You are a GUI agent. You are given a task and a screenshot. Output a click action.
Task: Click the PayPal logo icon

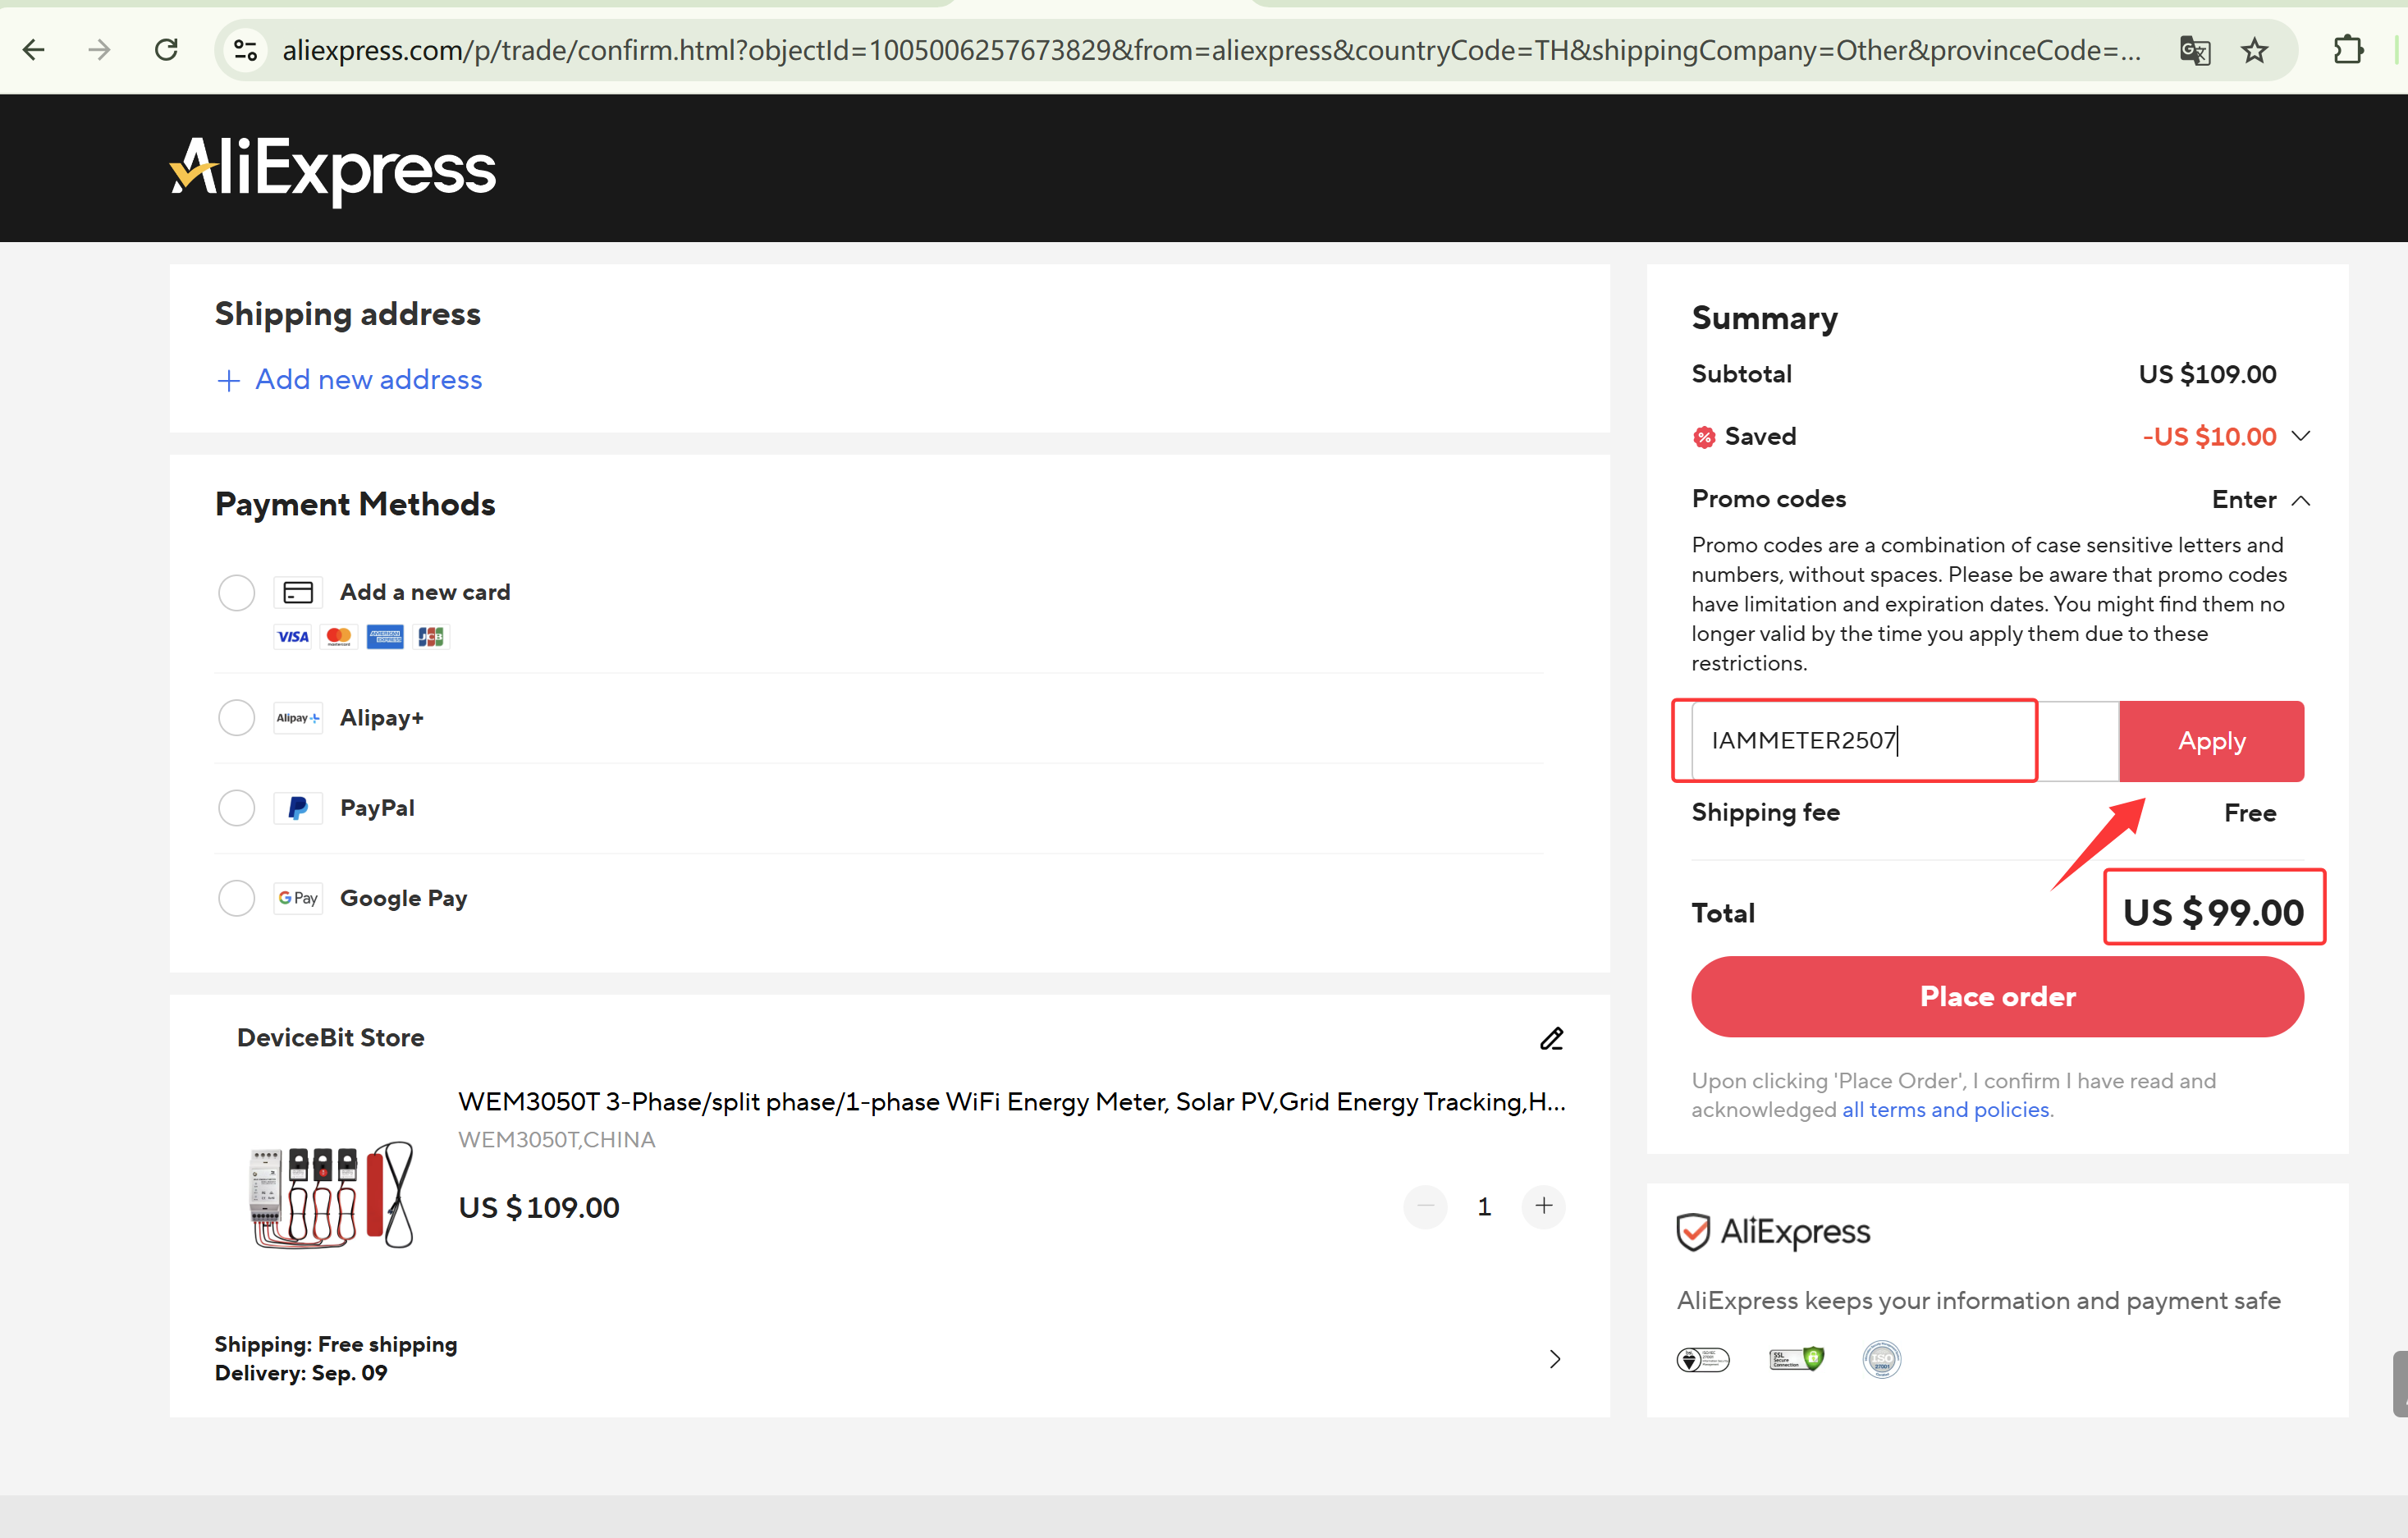pyautogui.click(x=298, y=808)
